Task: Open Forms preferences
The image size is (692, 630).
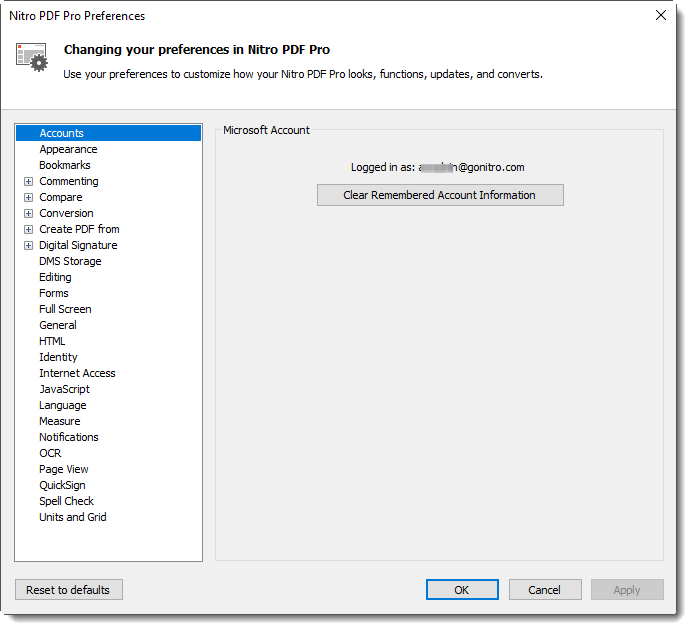Action: tap(54, 293)
